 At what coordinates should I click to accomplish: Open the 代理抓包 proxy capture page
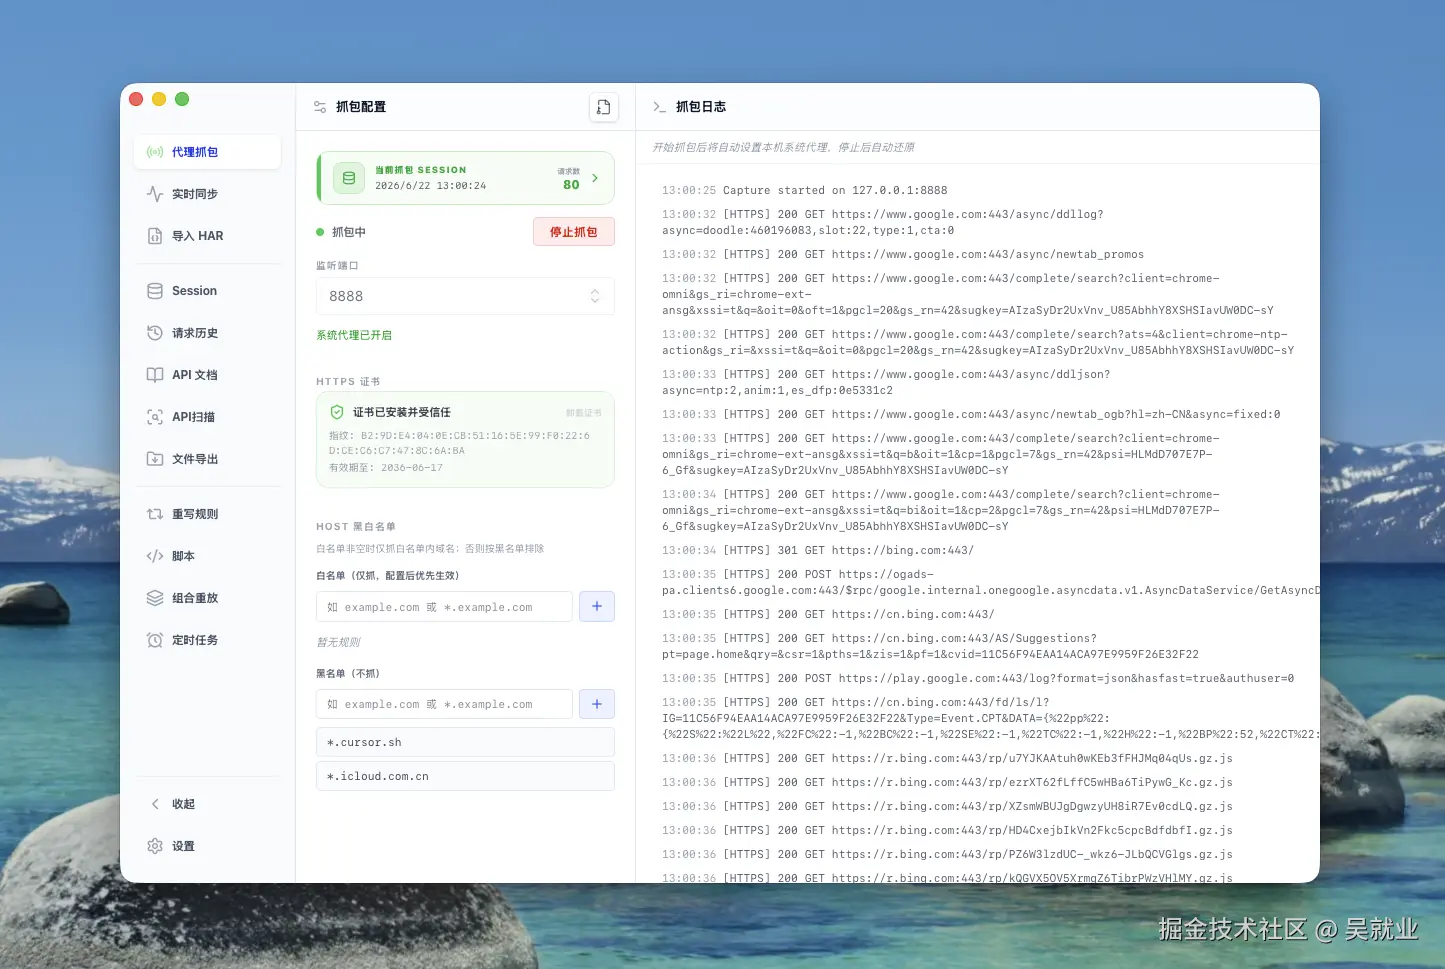pos(207,152)
